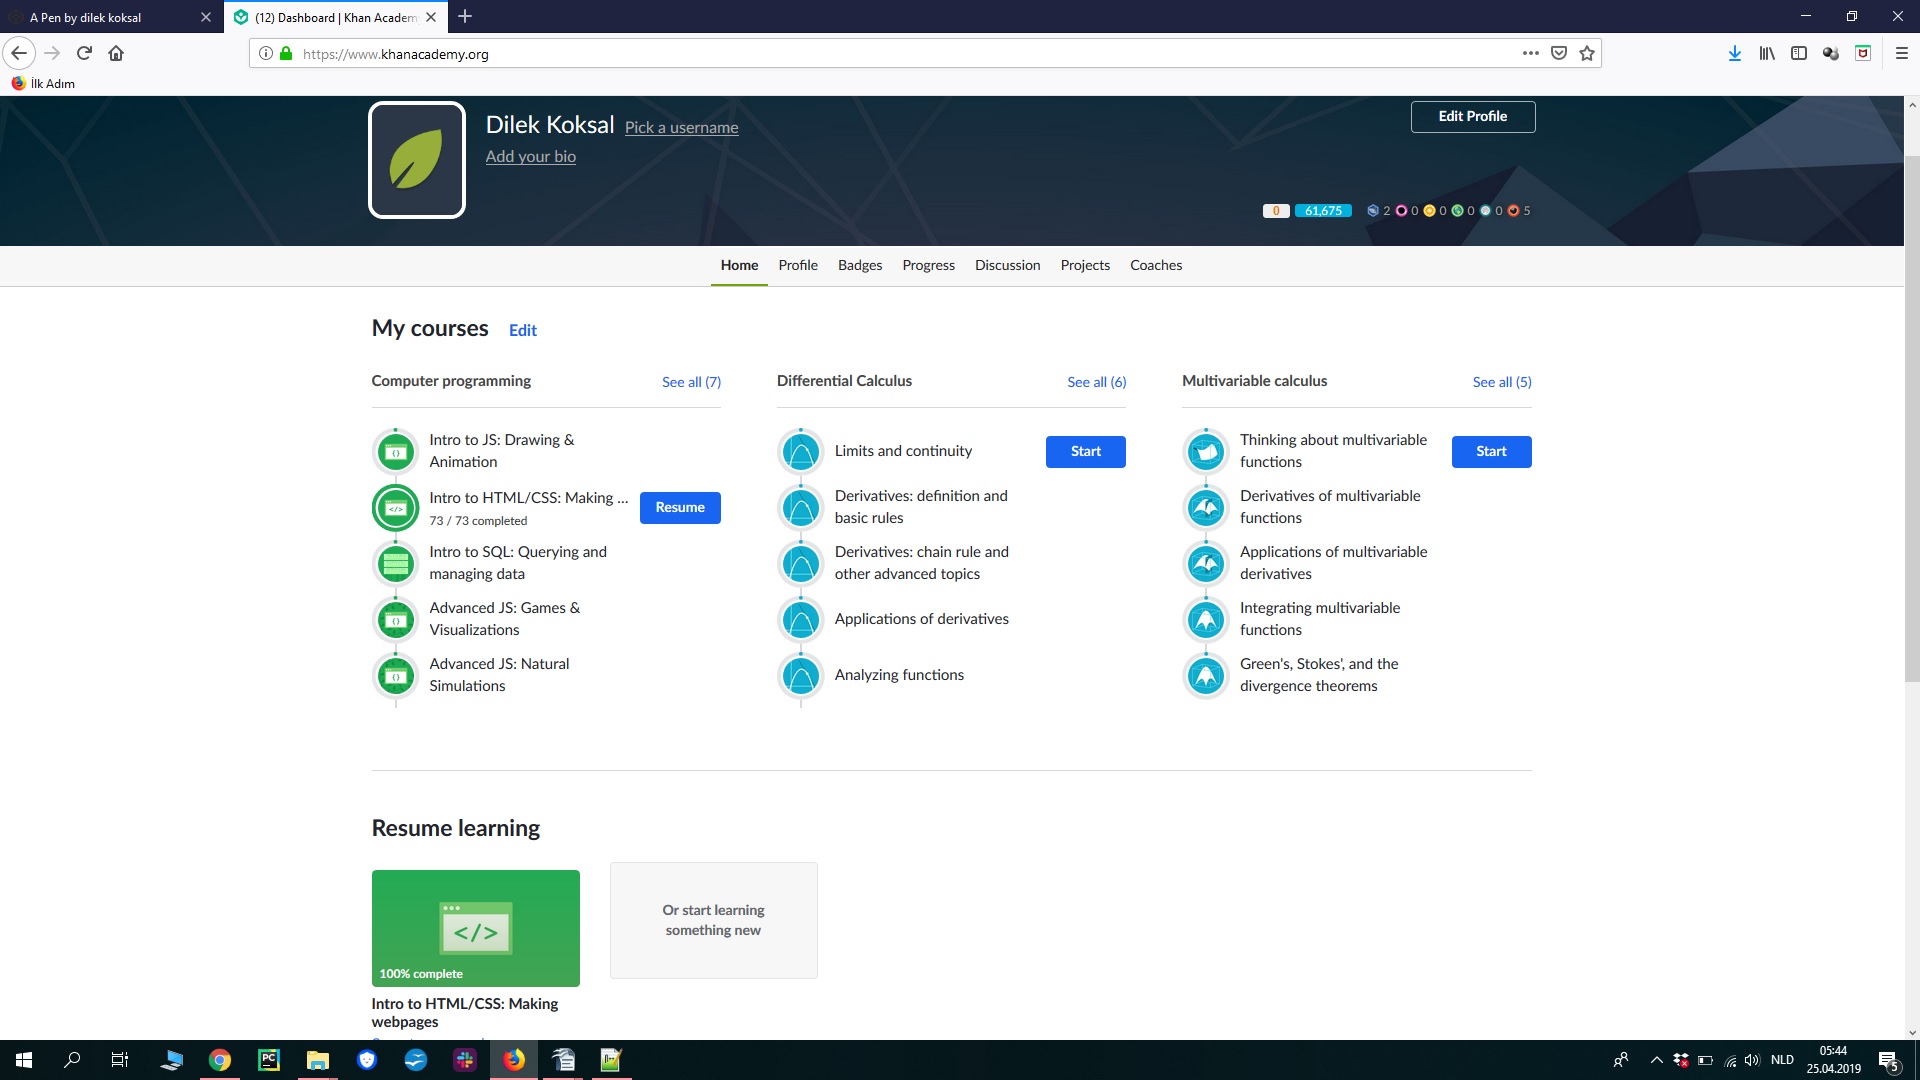This screenshot has height=1080, width=1920.
Task: Open the Firefox hamburger menu
Action: pos(1902,54)
